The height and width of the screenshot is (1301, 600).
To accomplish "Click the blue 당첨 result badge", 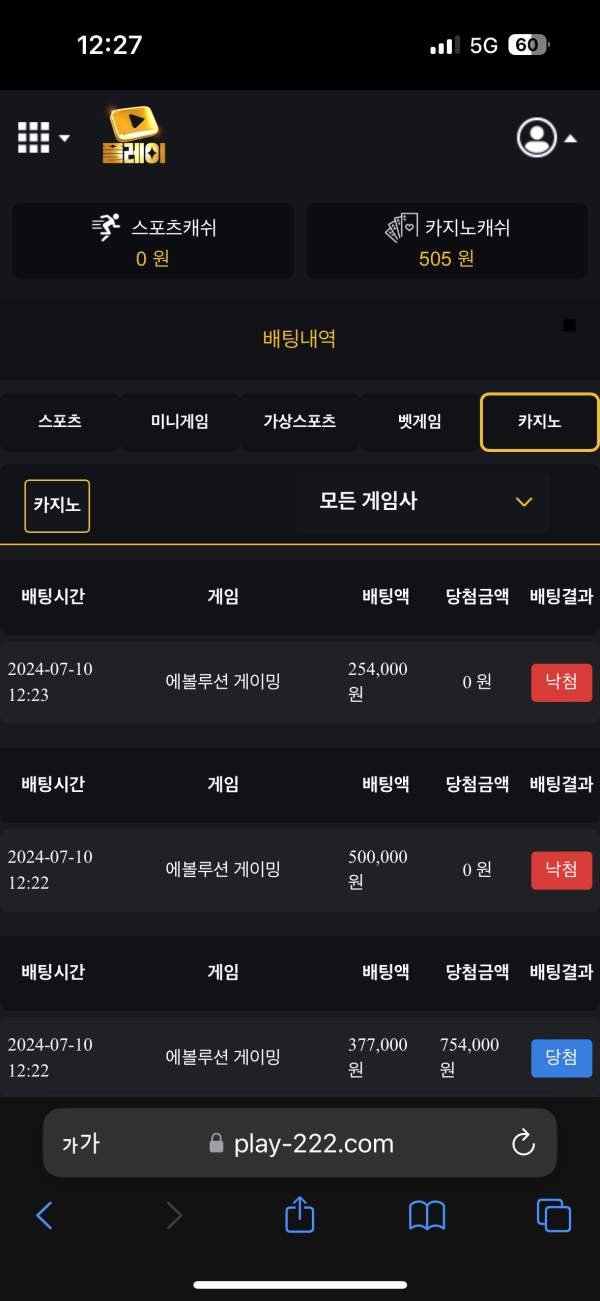I will (x=561, y=1059).
